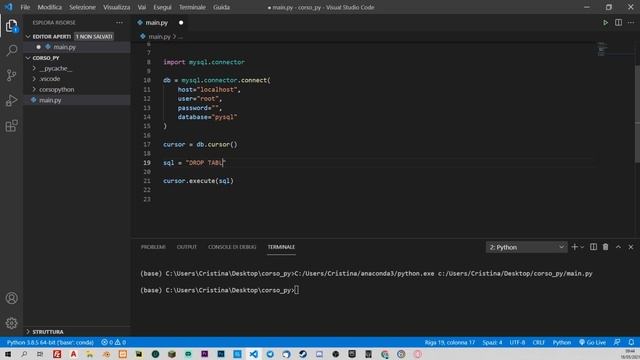Split the editor to the right
Image resolution: width=640 pixels, height=360 pixels.
coord(618,23)
